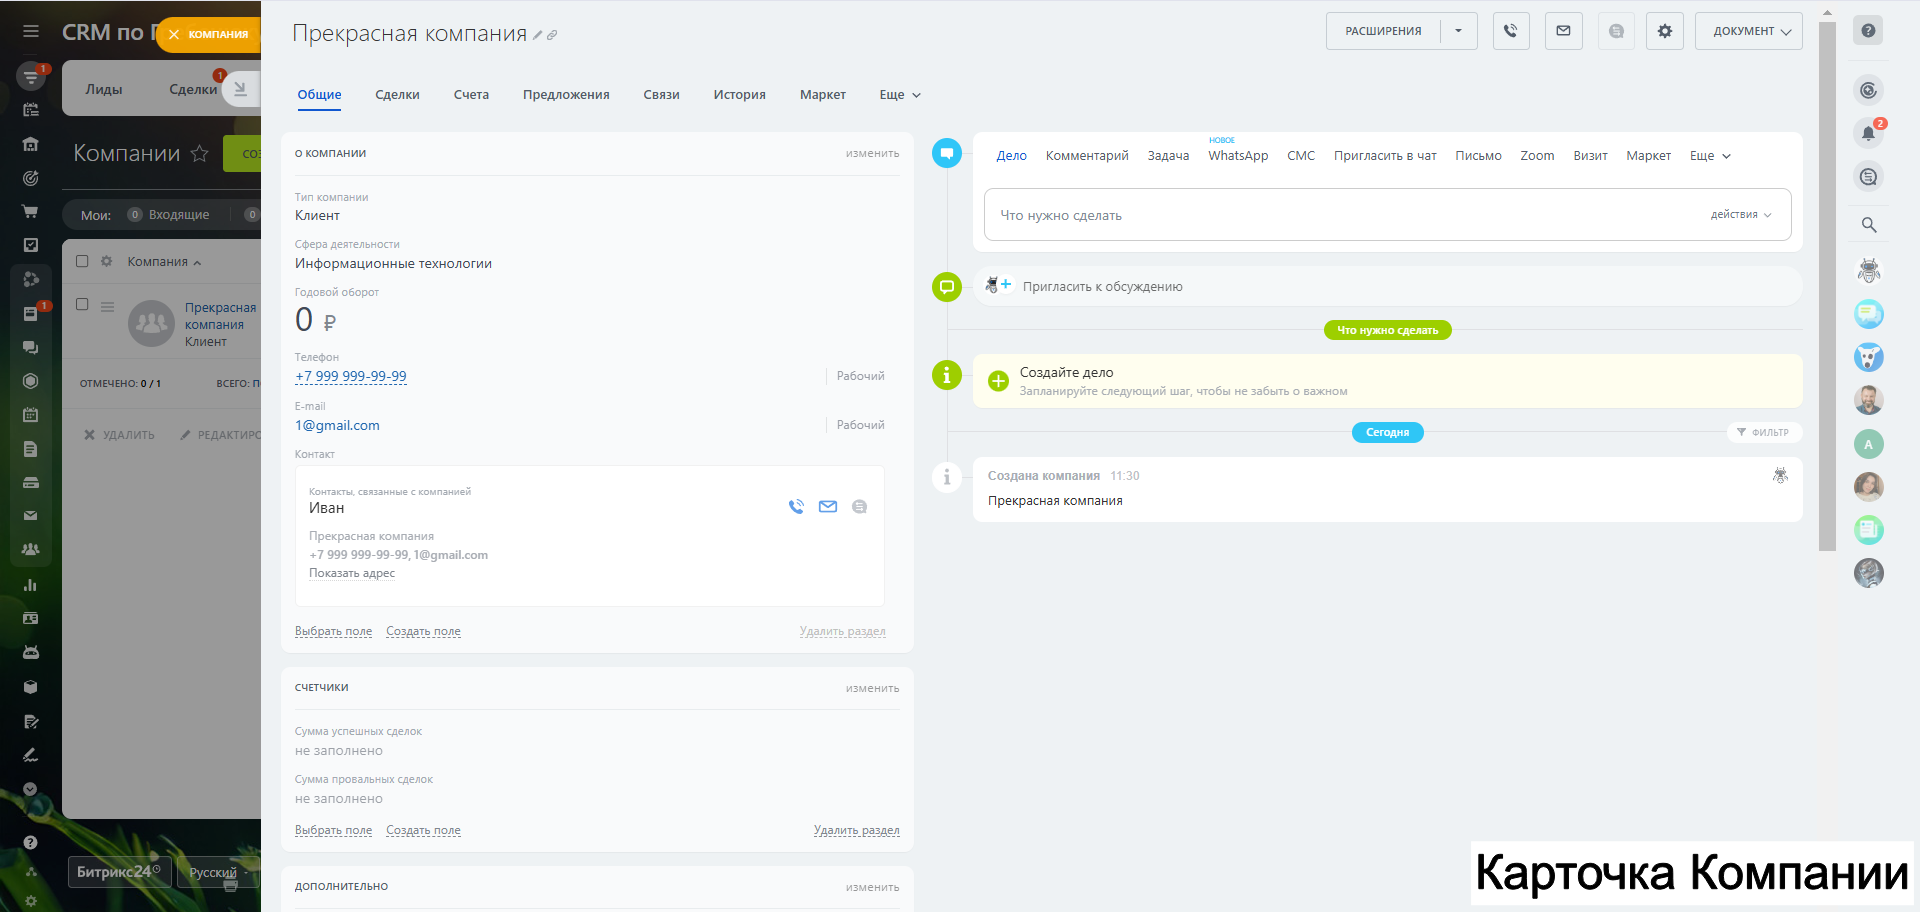Switch to the Сделки tab
The image size is (1920, 912).
[397, 95]
